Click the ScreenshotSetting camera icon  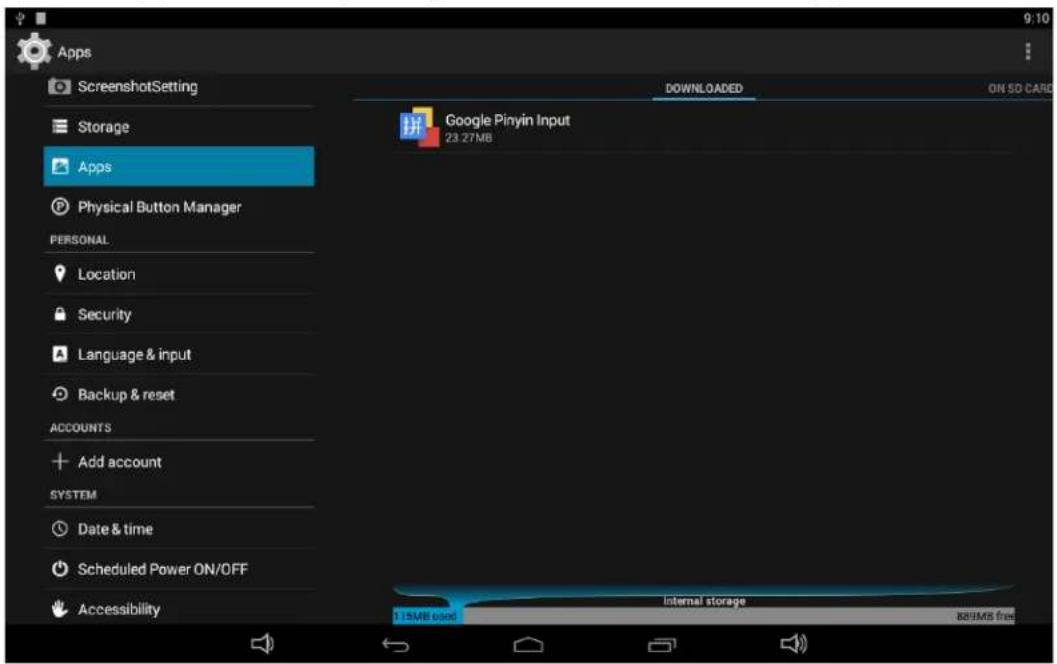[x=59, y=86]
